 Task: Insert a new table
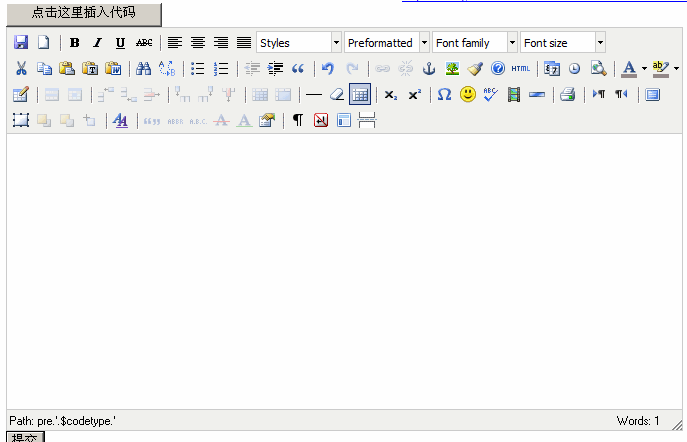[x=21, y=94]
